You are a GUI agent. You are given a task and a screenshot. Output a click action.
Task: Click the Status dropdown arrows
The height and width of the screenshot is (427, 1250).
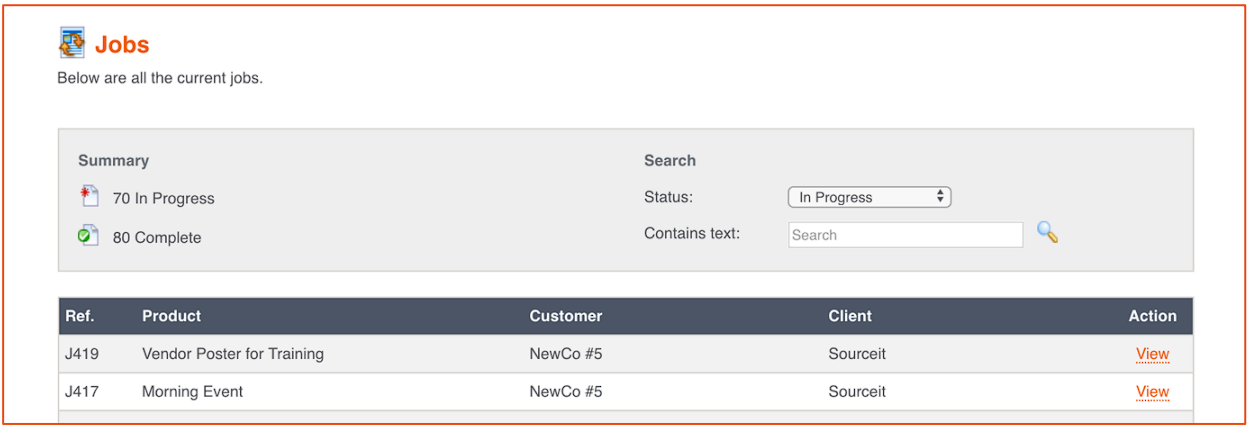tap(940, 197)
